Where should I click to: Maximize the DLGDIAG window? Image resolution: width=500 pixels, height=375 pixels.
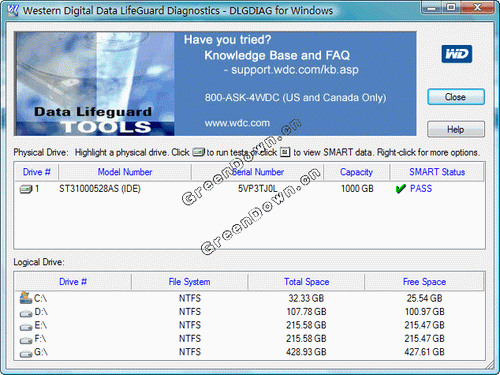point(451,7)
